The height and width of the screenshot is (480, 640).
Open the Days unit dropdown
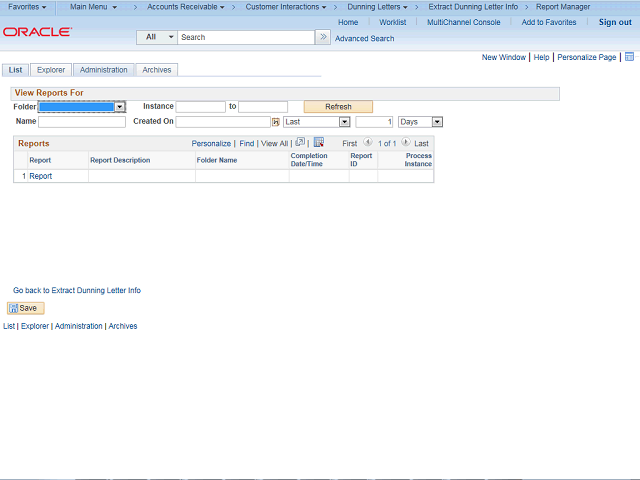(420, 122)
